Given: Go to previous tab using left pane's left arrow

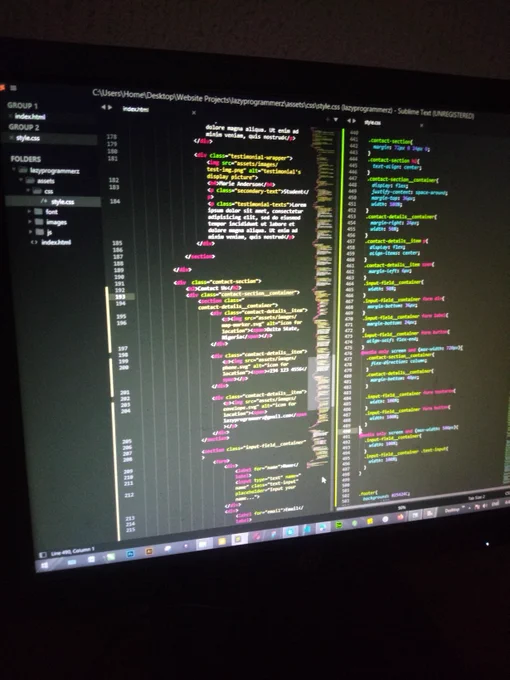Looking at the screenshot, I should click(x=103, y=107).
